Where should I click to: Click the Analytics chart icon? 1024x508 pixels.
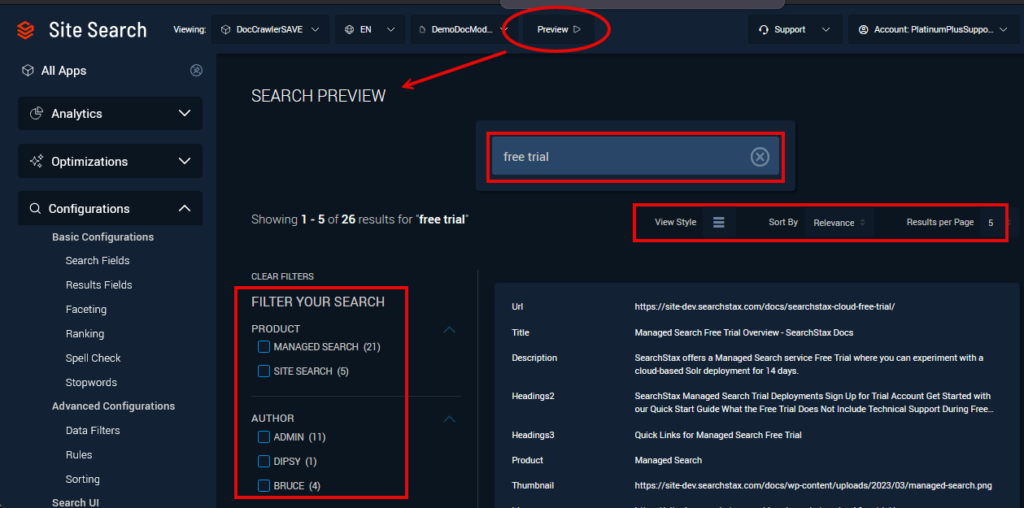pos(36,114)
